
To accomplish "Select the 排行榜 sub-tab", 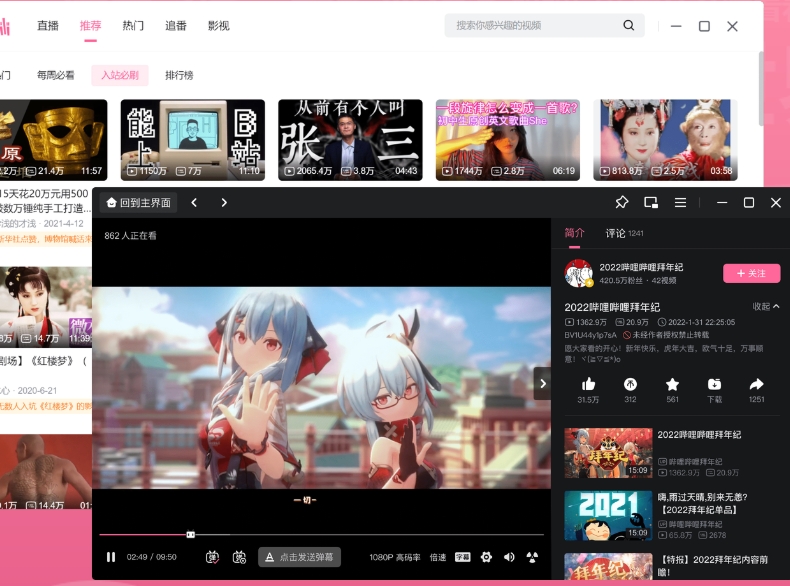I will [x=179, y=75].
